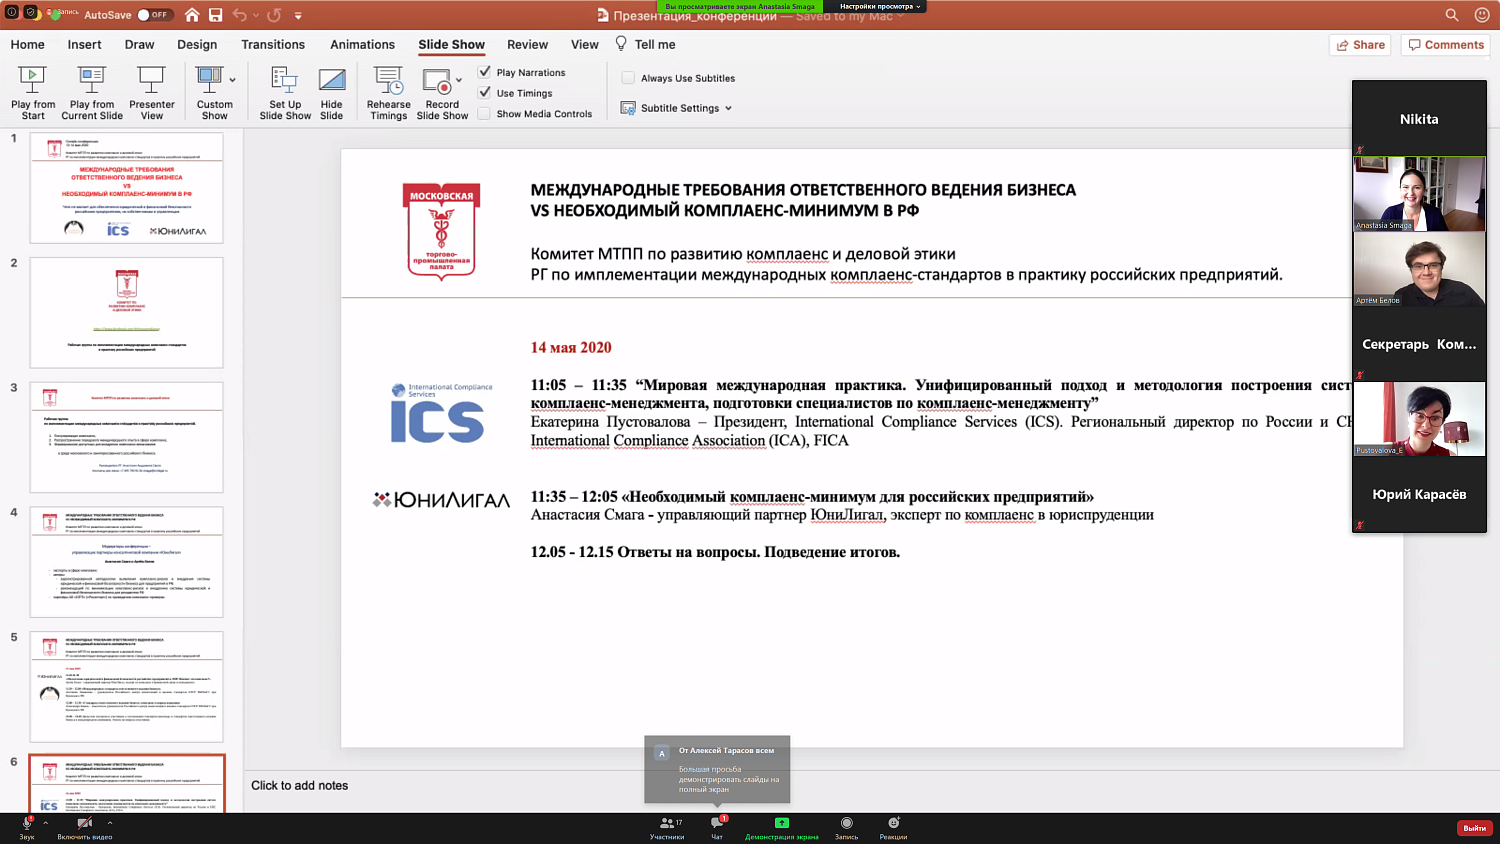This screenshot has width=1500, height=844.
Task: Click the Record Slide Show icon
Action: click(x=436, y=80)
